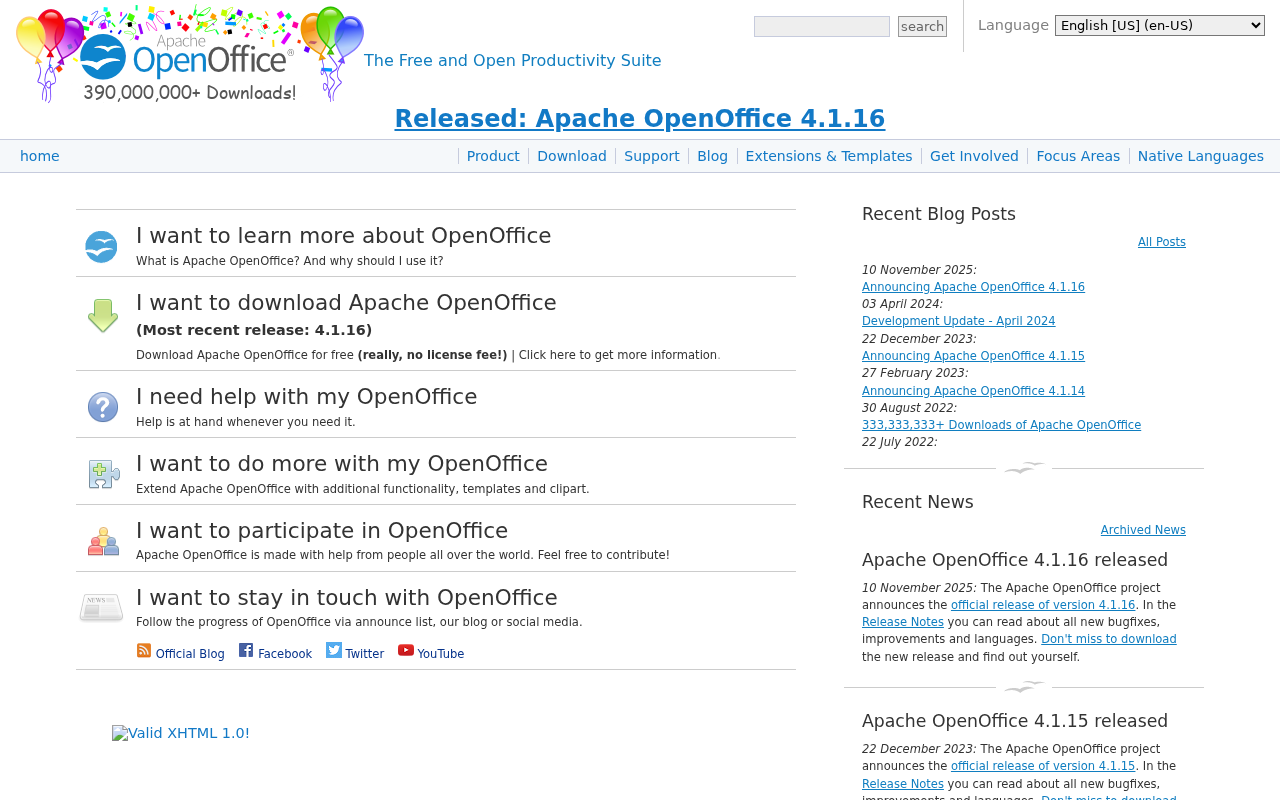Open the YouTube text link
Image resolution: width=1280 pixels, height=800 pixels.
441,654
